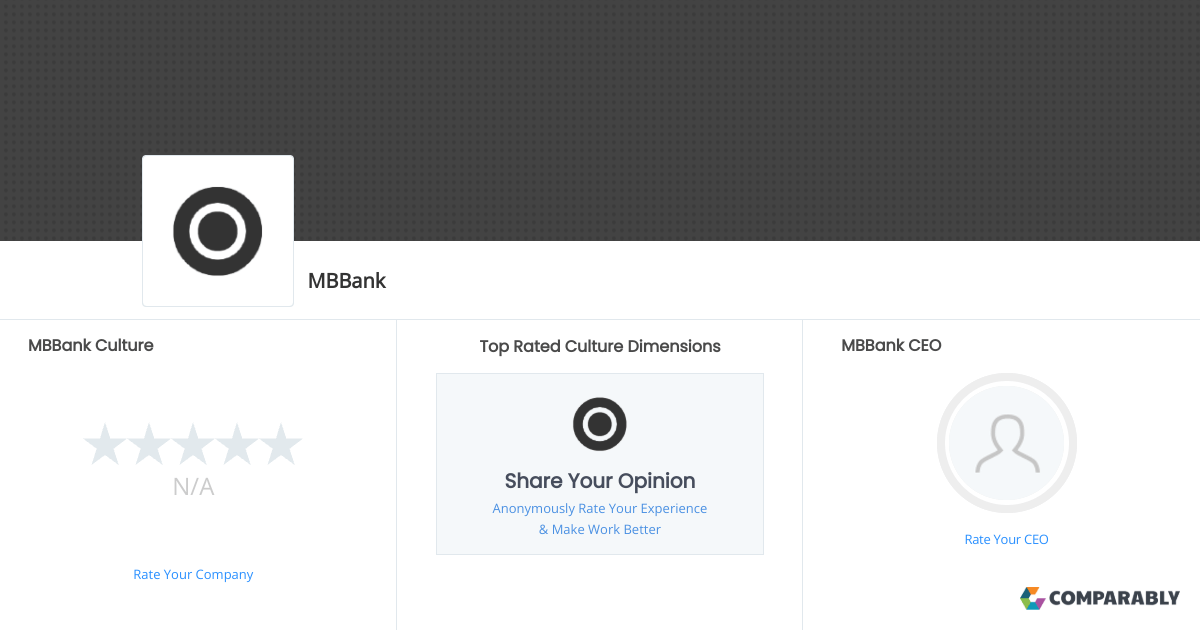Click the N/A culture rating text
This screenshot has height=630, width=1200.
click(193, 488)
